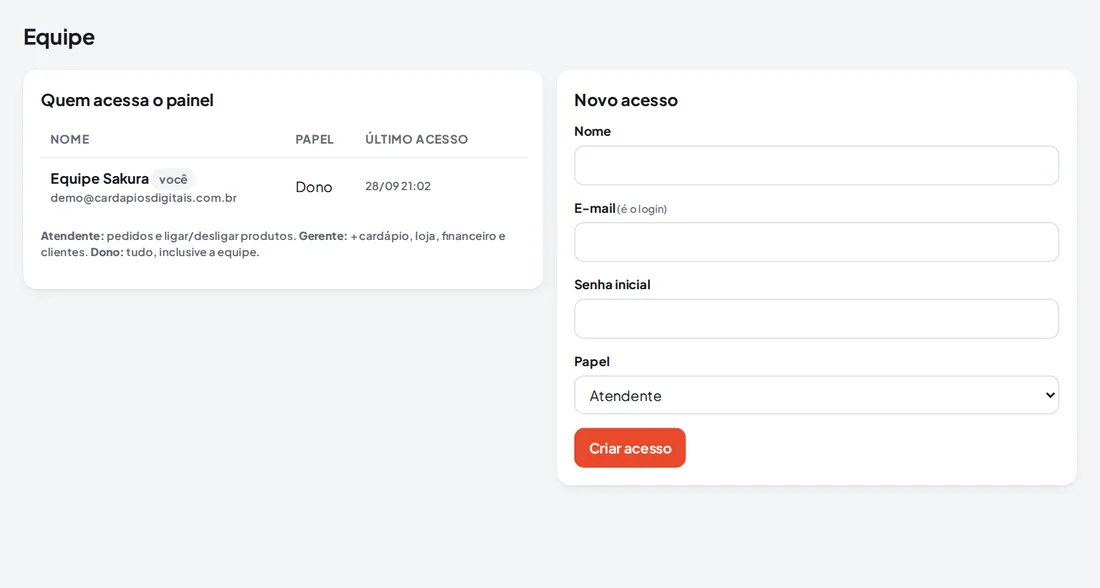Select the Senha inicial field
The height and width of the screenshot is (588, 1100).
click(816, 319)
